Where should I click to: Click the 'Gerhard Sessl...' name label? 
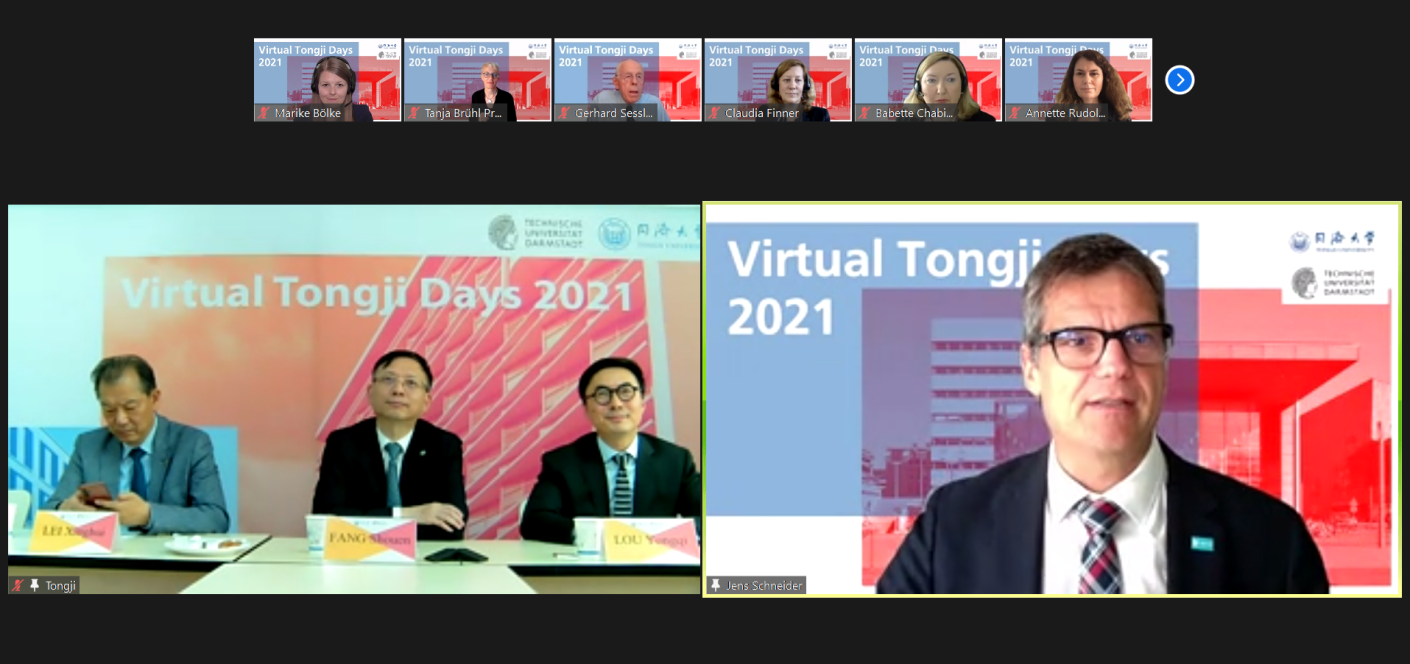point(613,113)
